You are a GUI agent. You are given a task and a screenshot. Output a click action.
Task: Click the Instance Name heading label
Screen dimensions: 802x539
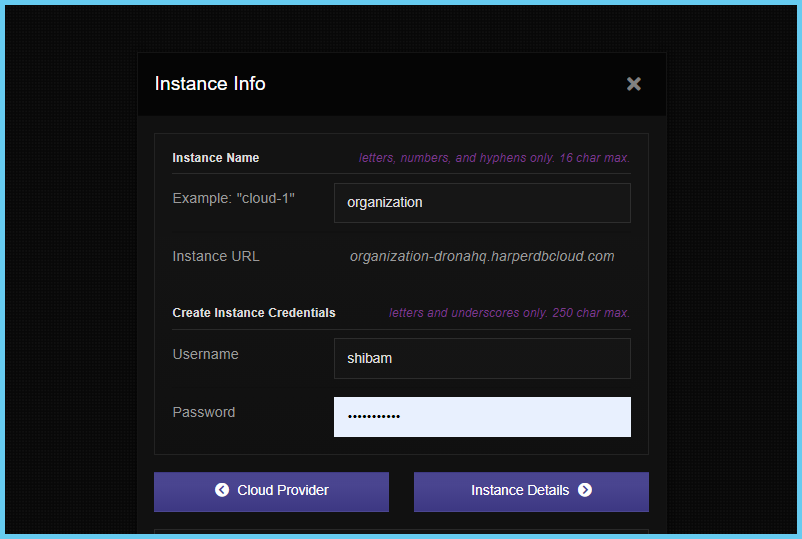coord(215,158)
